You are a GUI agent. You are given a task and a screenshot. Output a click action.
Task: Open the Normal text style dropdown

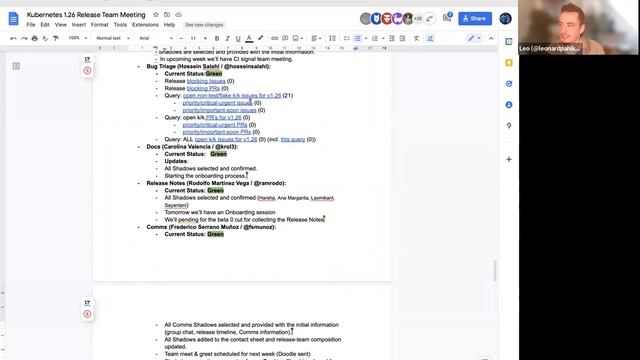tap(113, 38)
